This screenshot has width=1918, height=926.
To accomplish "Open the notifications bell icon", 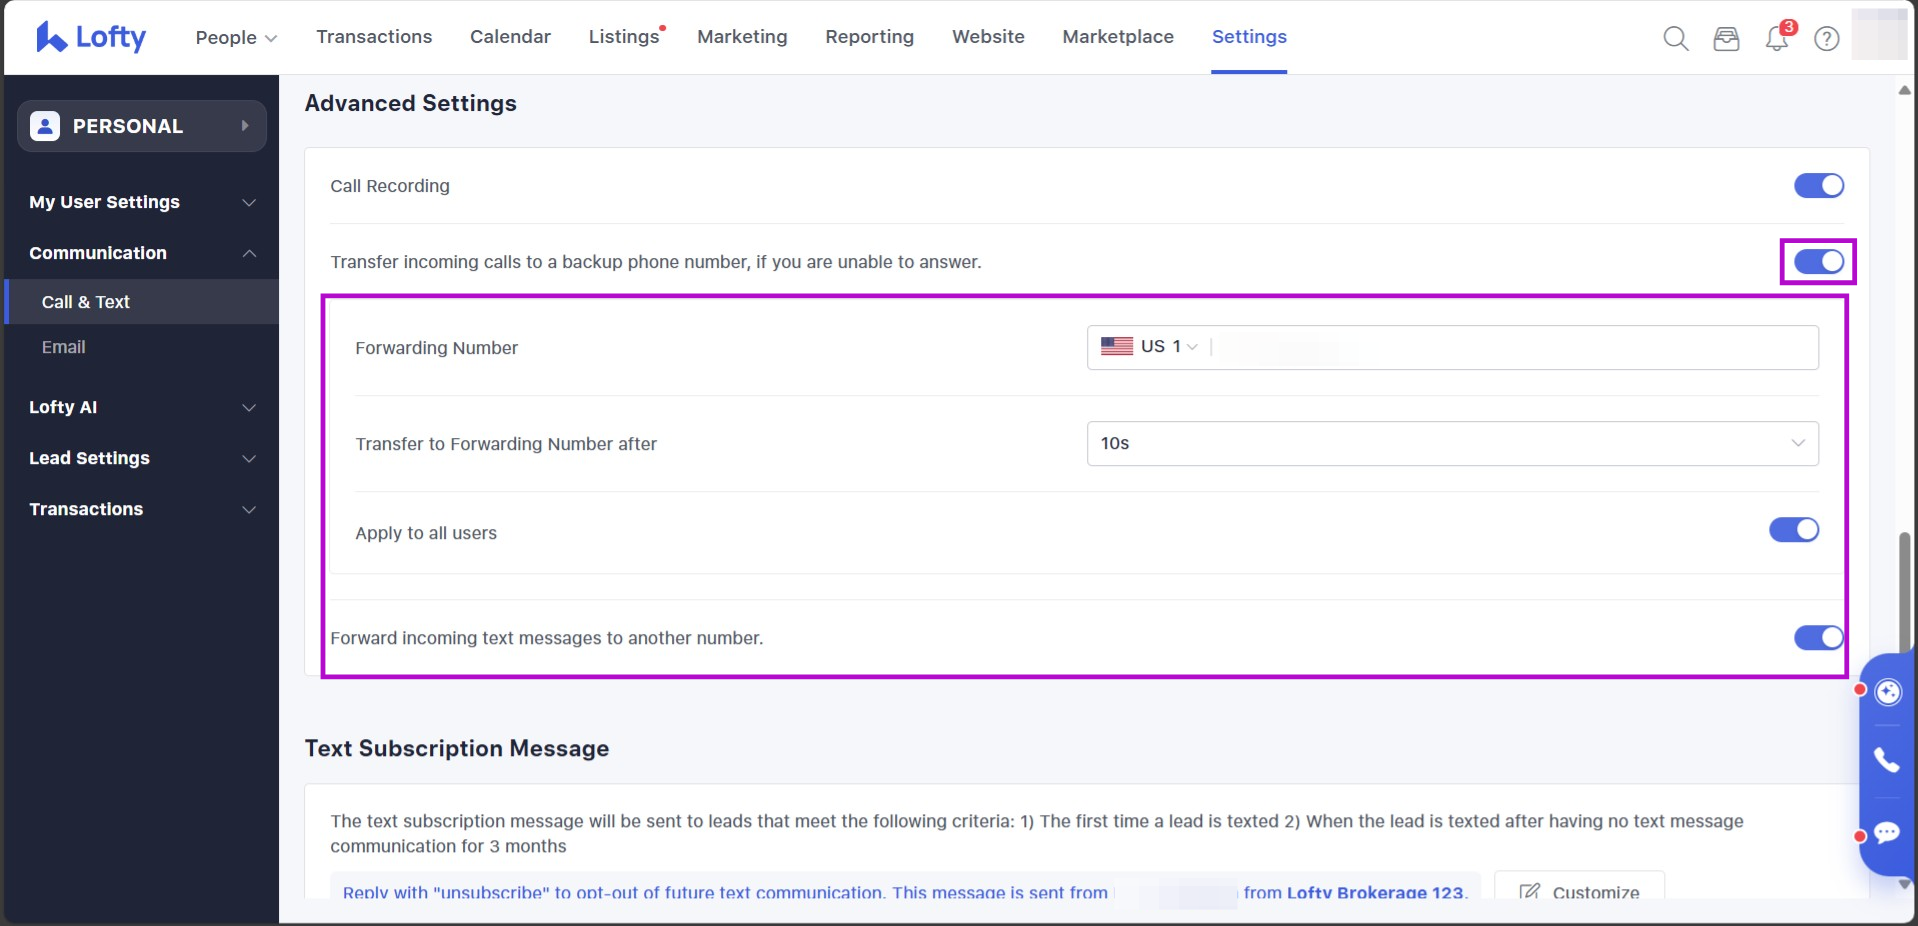I will (x=1777, y=39).
